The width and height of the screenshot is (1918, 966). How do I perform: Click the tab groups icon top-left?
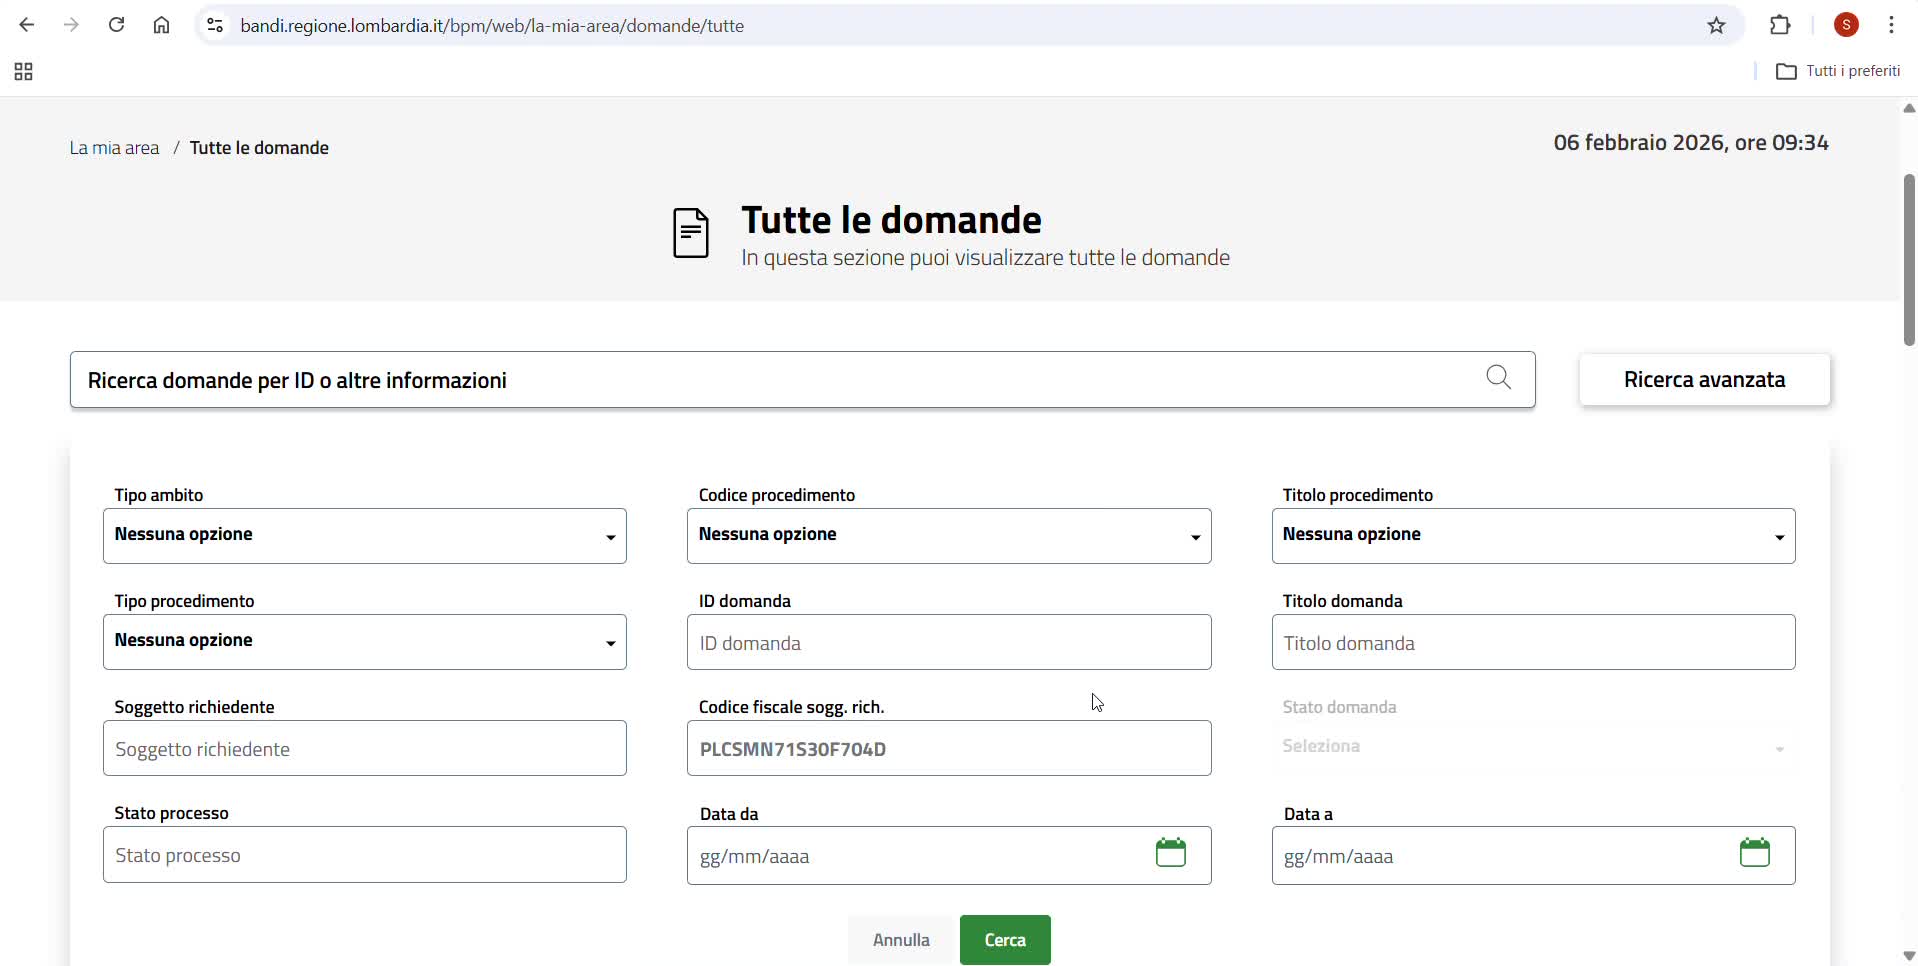[x=22, y=71]
